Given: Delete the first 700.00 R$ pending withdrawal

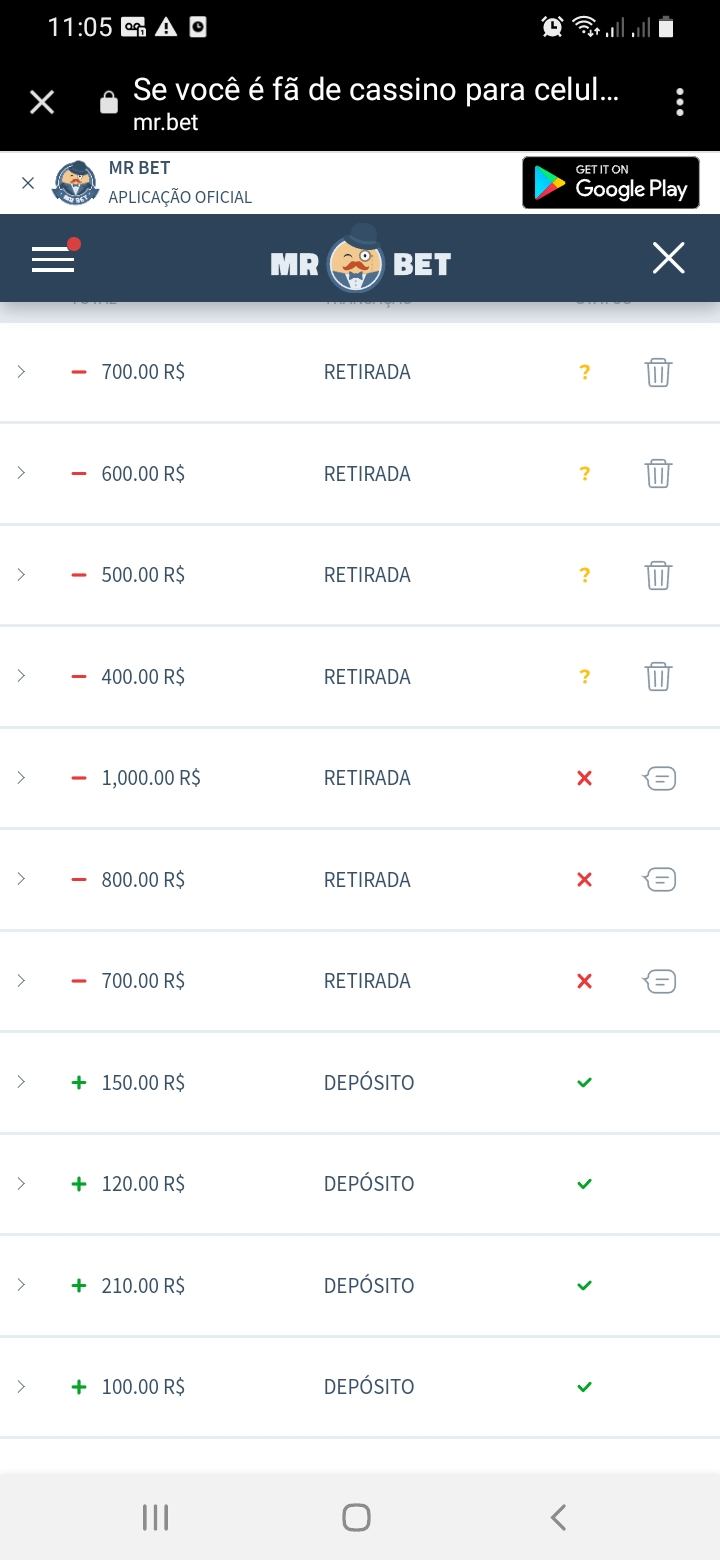Looking at the screenshot, I should pyautogui.click(x=658, y=372).
